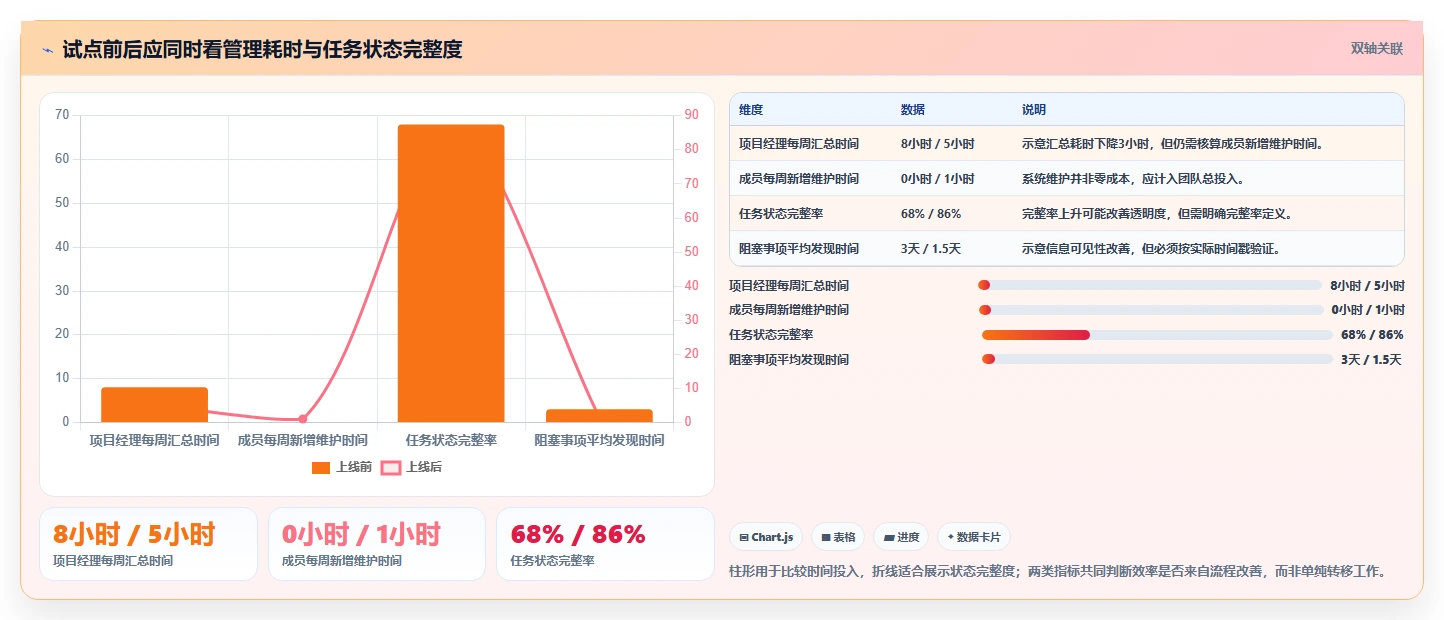Viewport: 1444px width, 620px height.
Task: Click the progress value 3天 / 1.5天
Action: click(1371, 359)
